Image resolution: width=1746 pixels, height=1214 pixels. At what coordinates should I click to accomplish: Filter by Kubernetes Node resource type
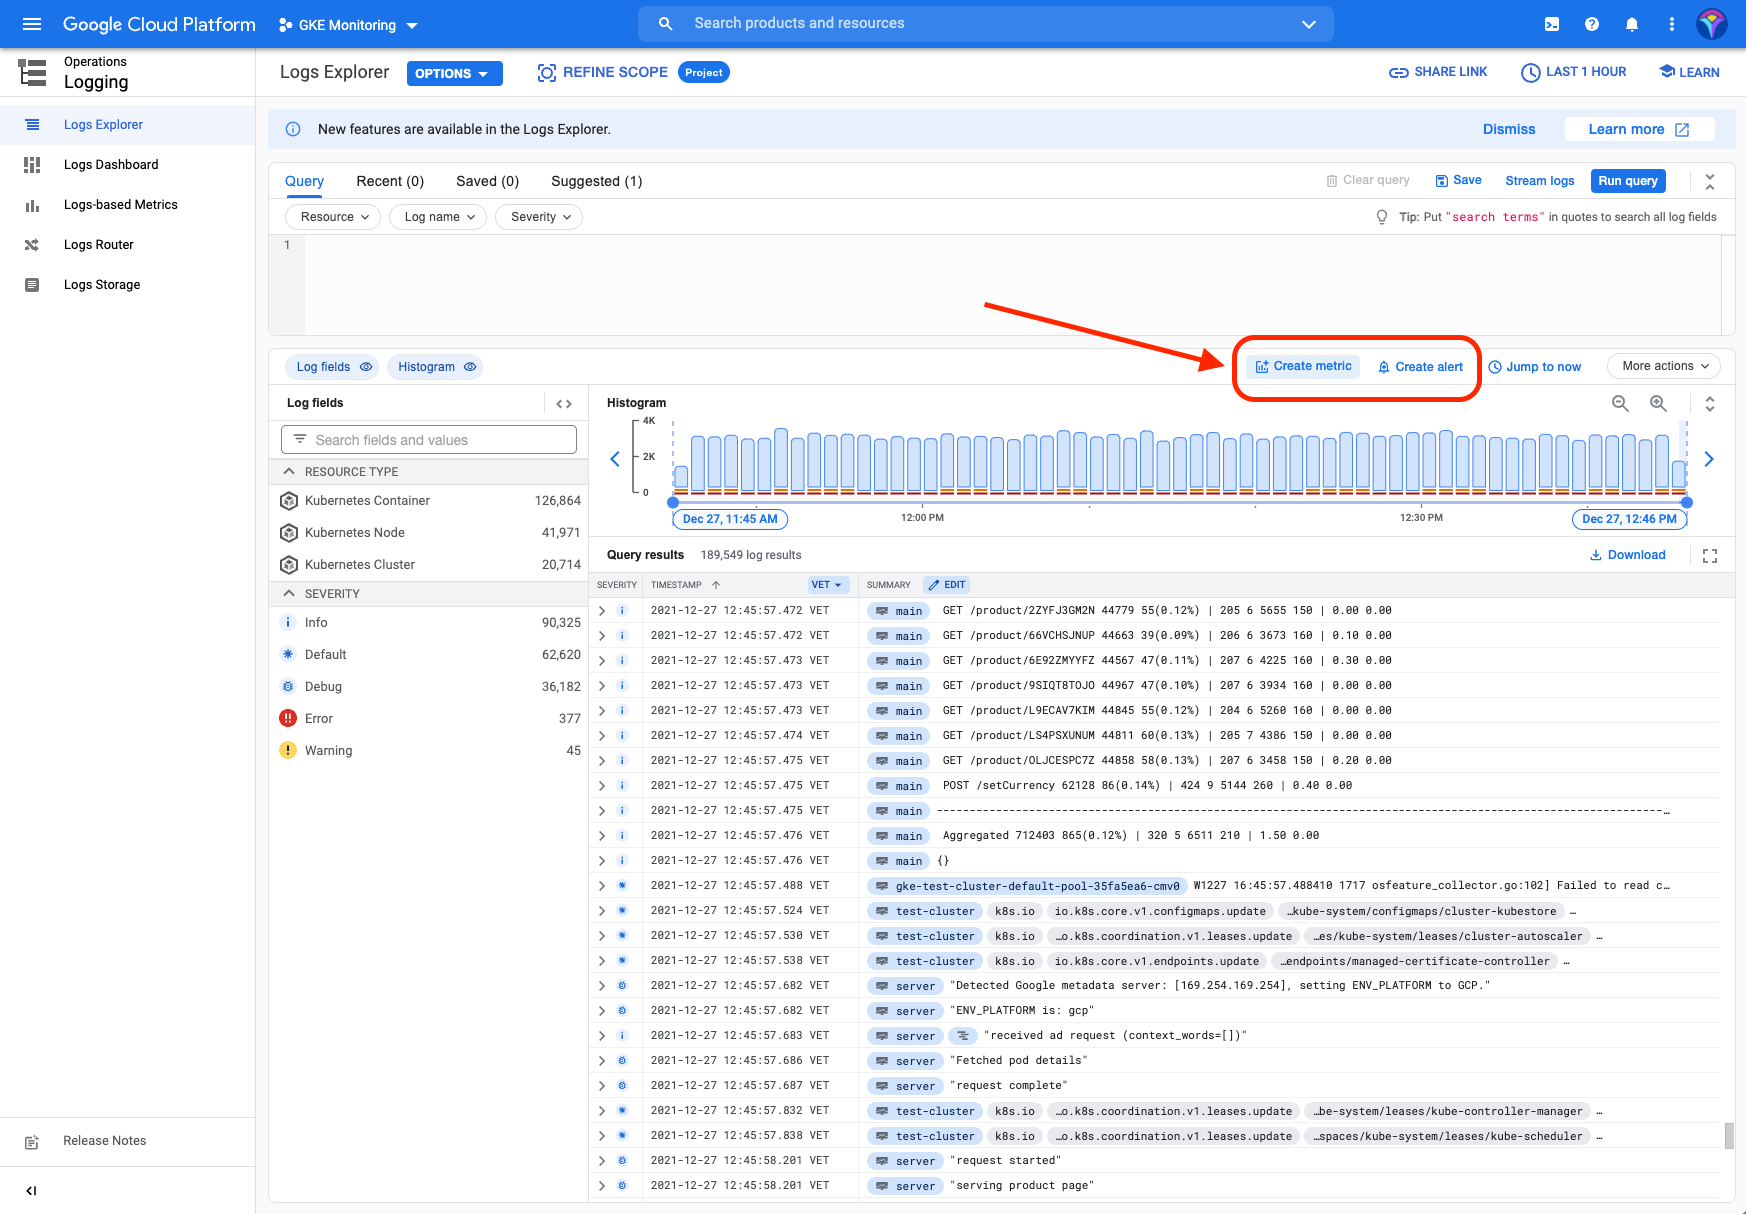tap(429, 532)
